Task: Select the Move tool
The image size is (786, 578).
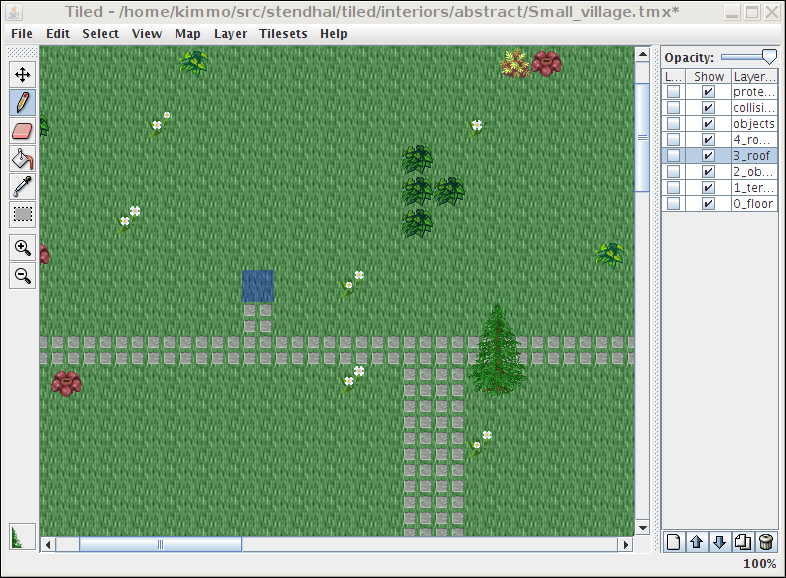Action: 22,74
